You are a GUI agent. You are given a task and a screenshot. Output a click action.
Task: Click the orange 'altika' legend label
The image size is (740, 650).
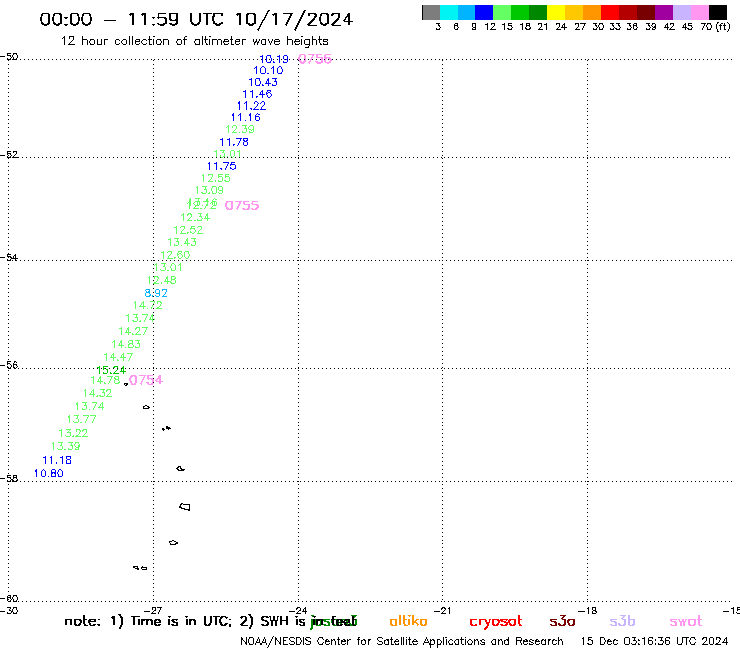[x=408, y=621]
